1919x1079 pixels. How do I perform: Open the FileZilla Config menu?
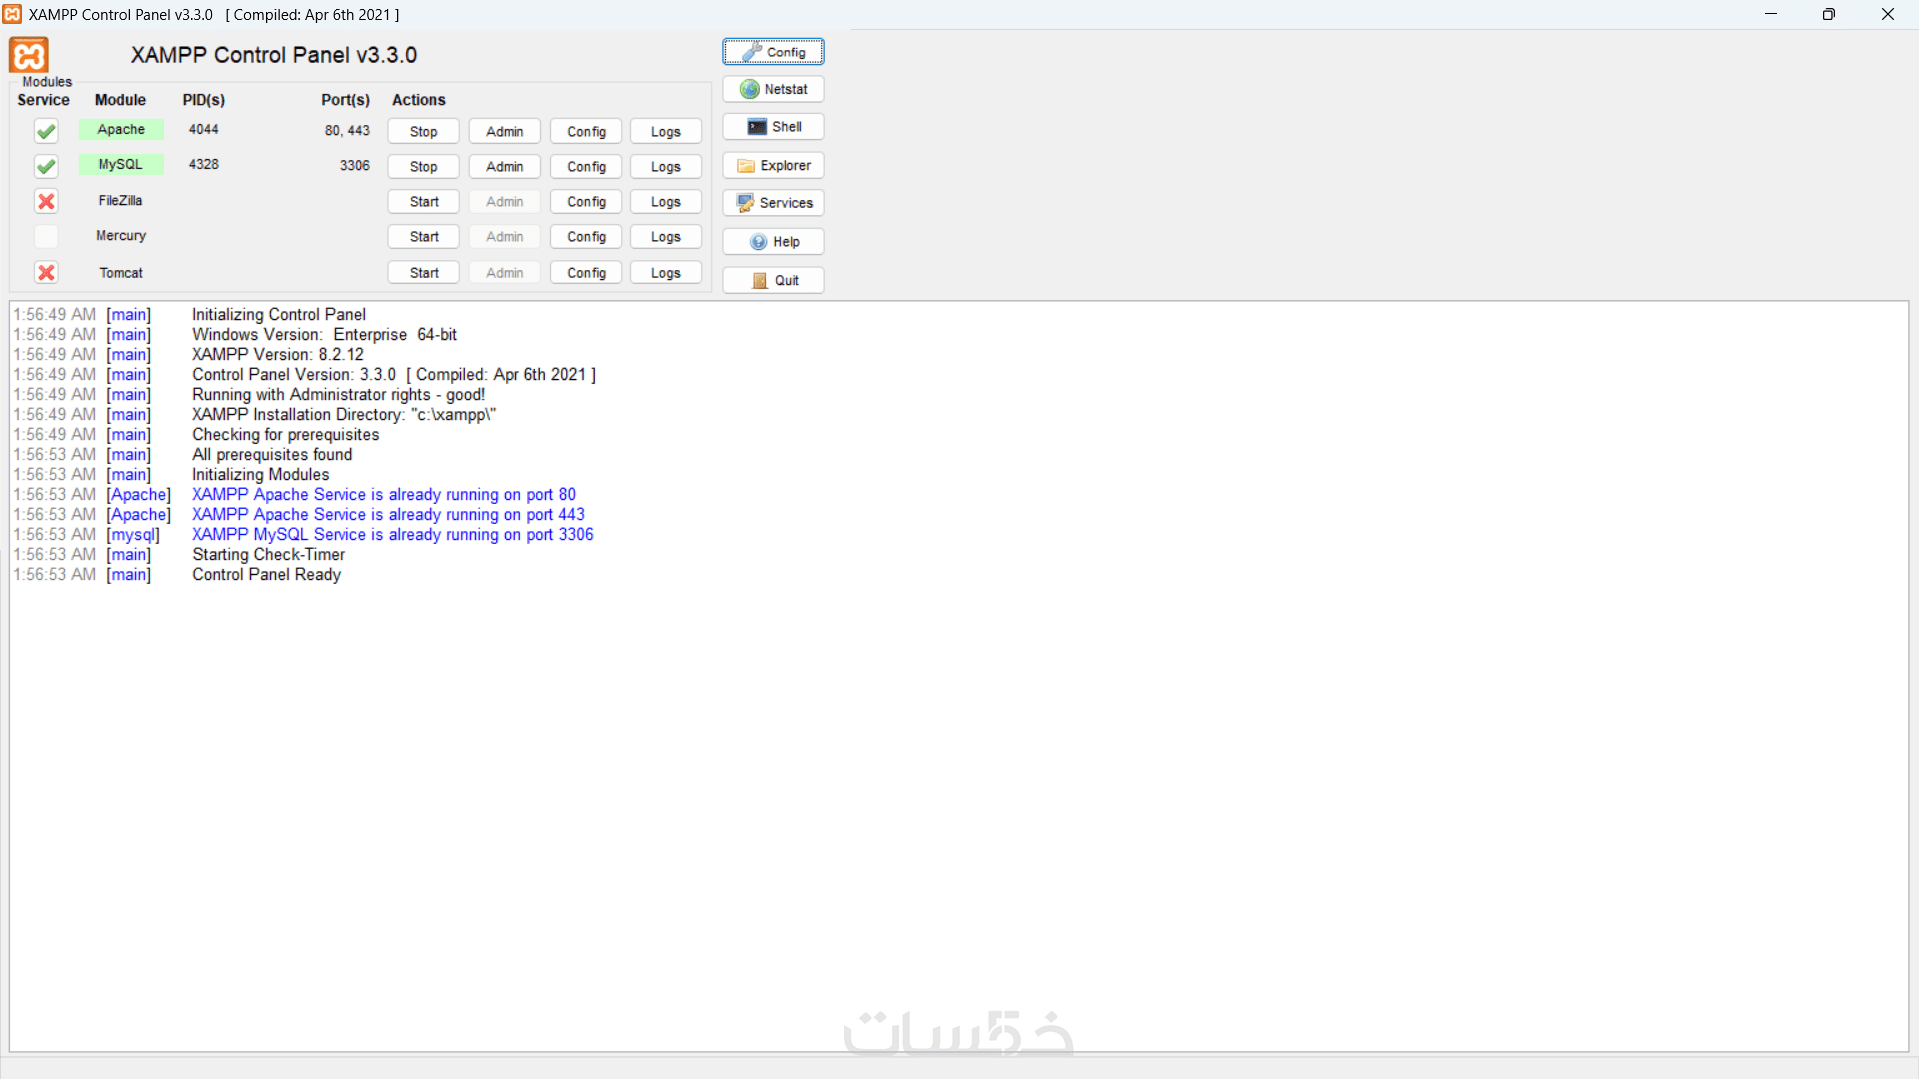[586, 201]
